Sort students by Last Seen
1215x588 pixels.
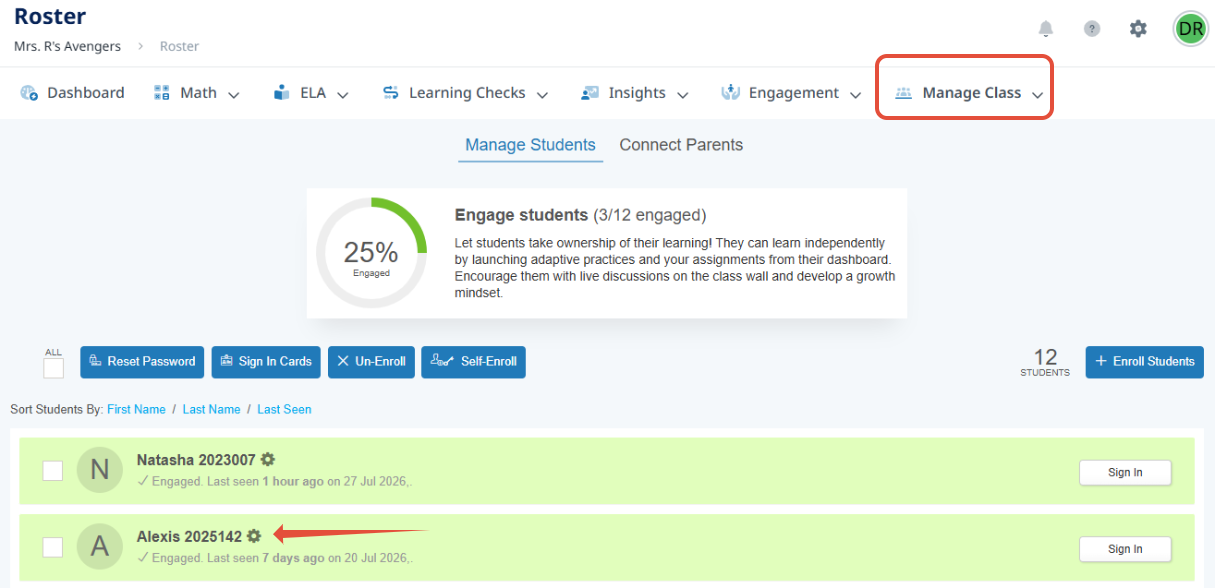coord(284,409)
